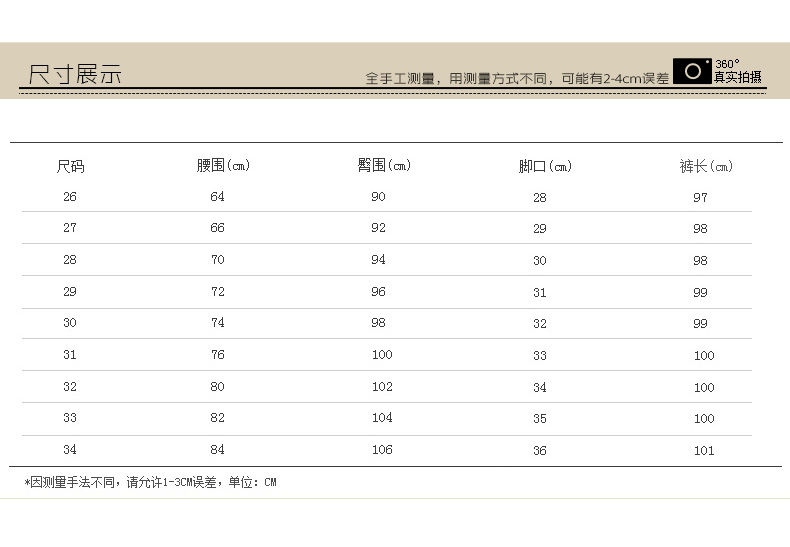Select the 臀围(cm) column header
790x547 pixels.
[x=384, y=165]
